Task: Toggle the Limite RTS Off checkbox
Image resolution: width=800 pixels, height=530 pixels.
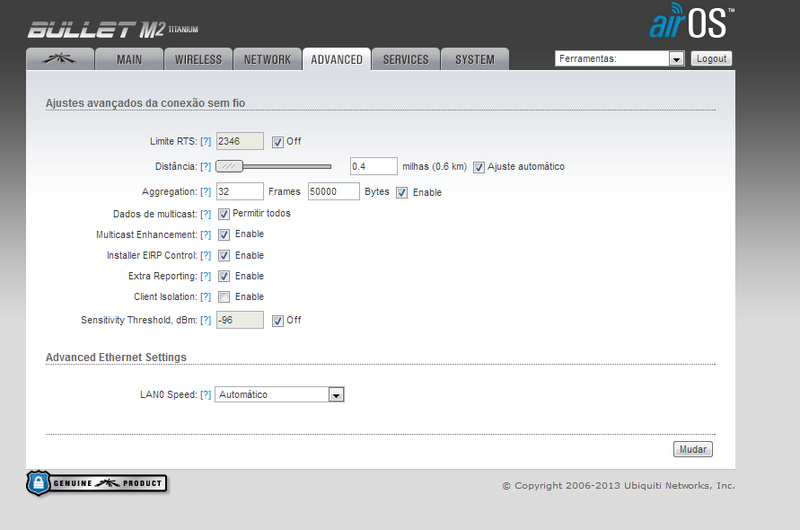Action: click(x=278, y=142)
